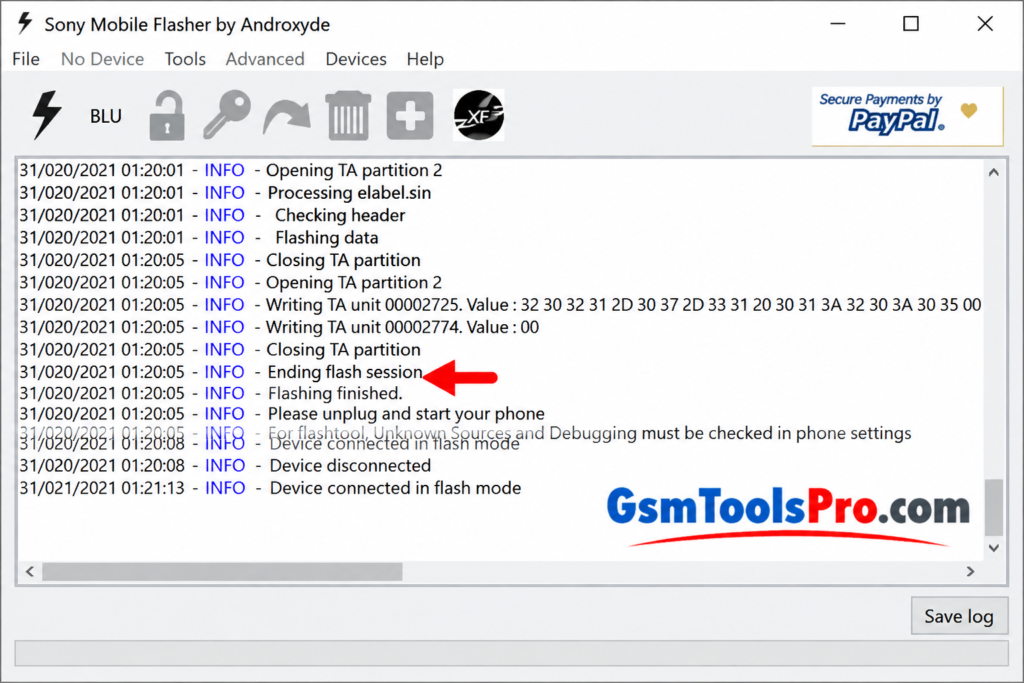This screenshot has height=683, width=1024.
Task: Click the vertical scrollbar thumb in log
Action: click(993, 507)
